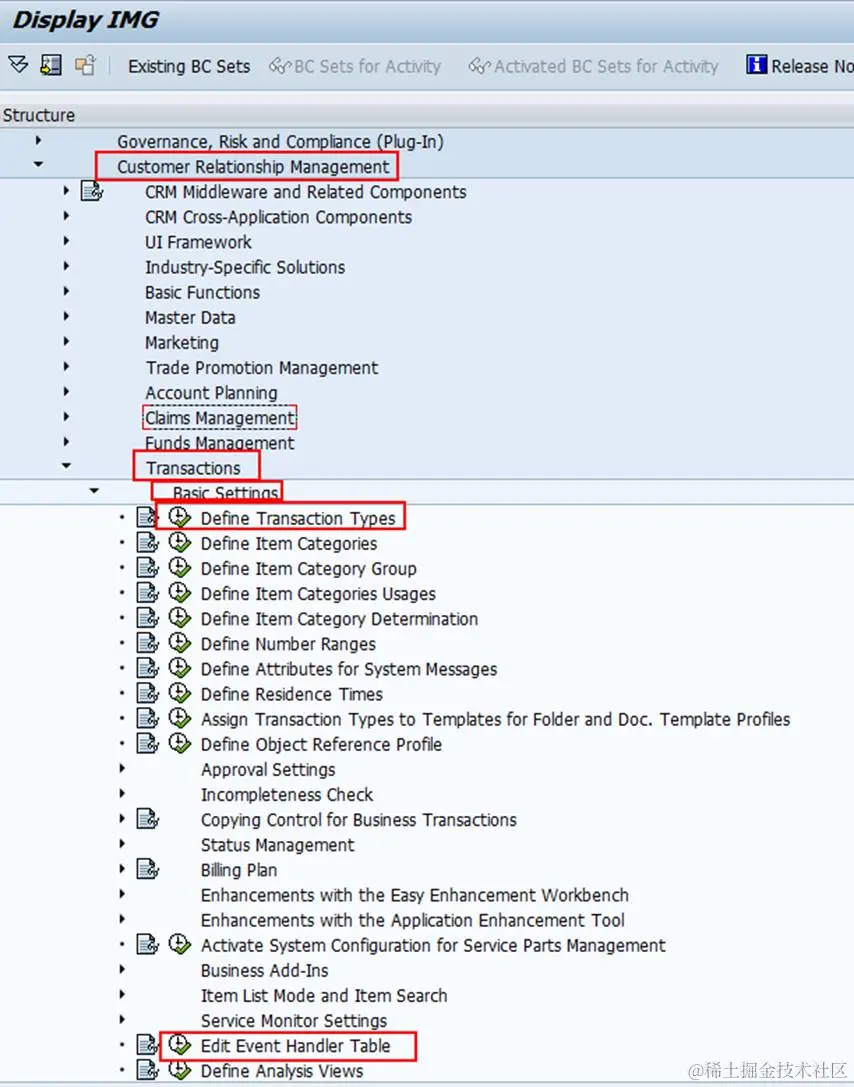
Task: Open documentation icon for Define Analysis Views
Action: point(147,1070)
